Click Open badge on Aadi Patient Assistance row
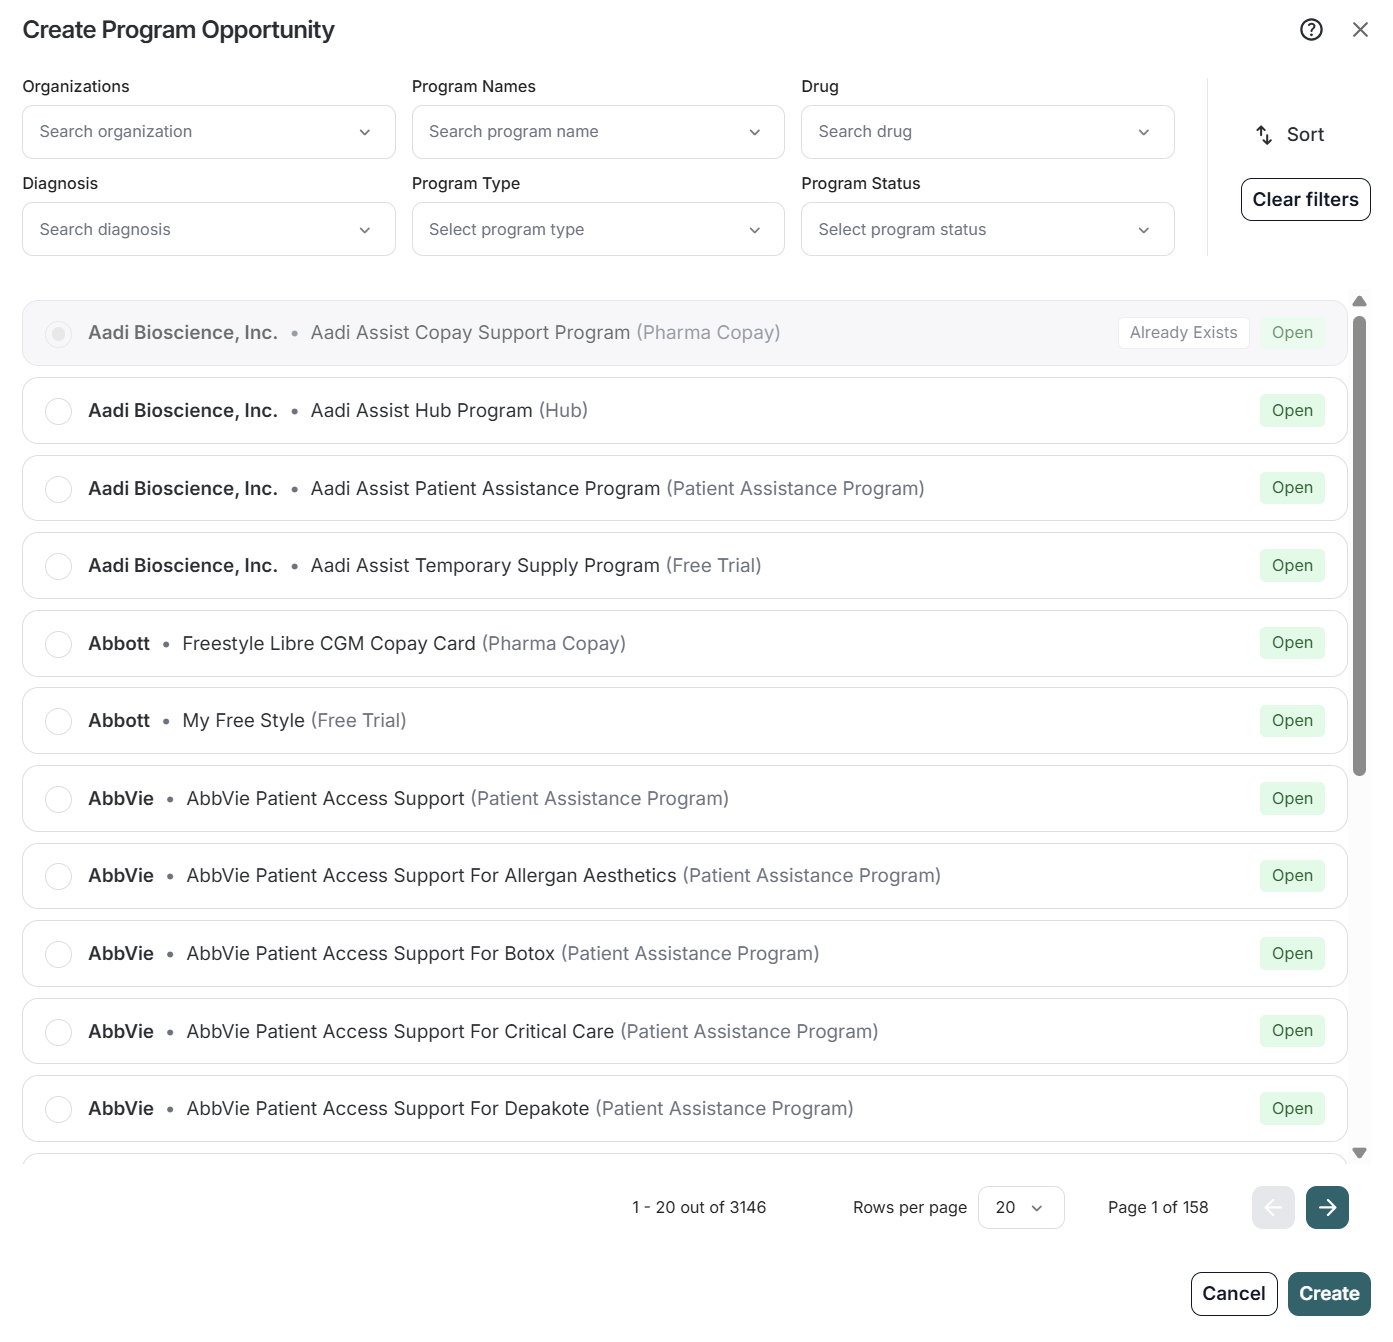 tap(1292, 488)
